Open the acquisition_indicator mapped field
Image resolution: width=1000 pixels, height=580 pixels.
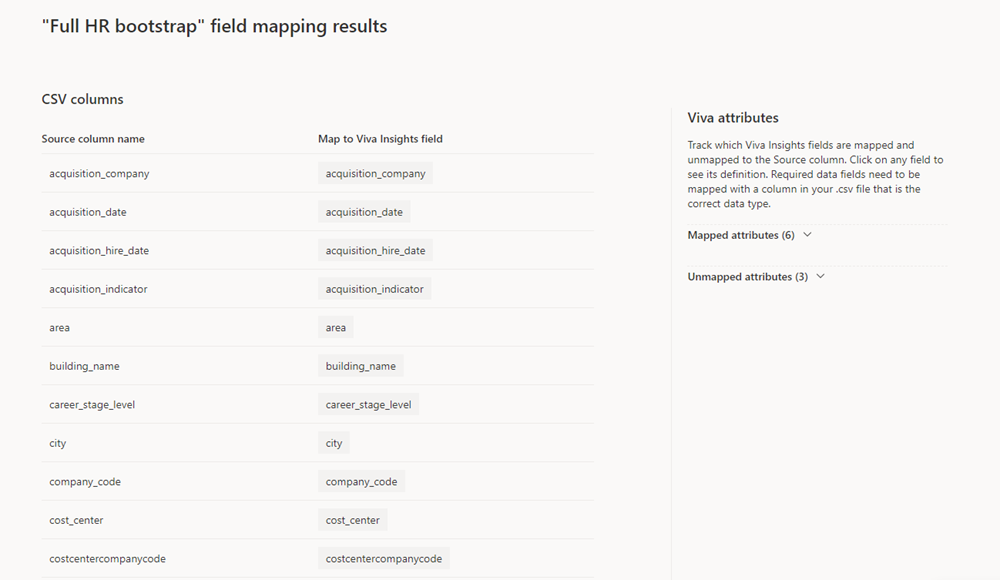[374, 289]
